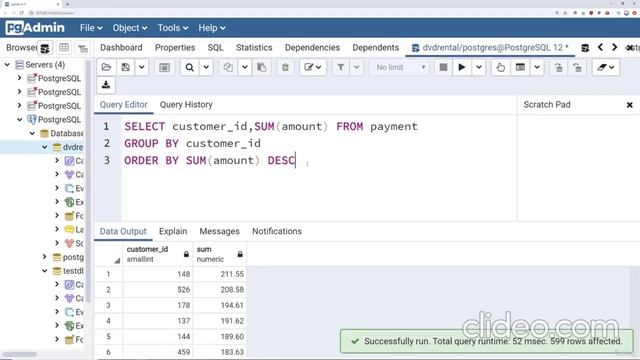Viewport: 640px width, 360px height.
Task: Select the dvdrental/postgres@PostgreSQL 12 tab
Action: 490,47
